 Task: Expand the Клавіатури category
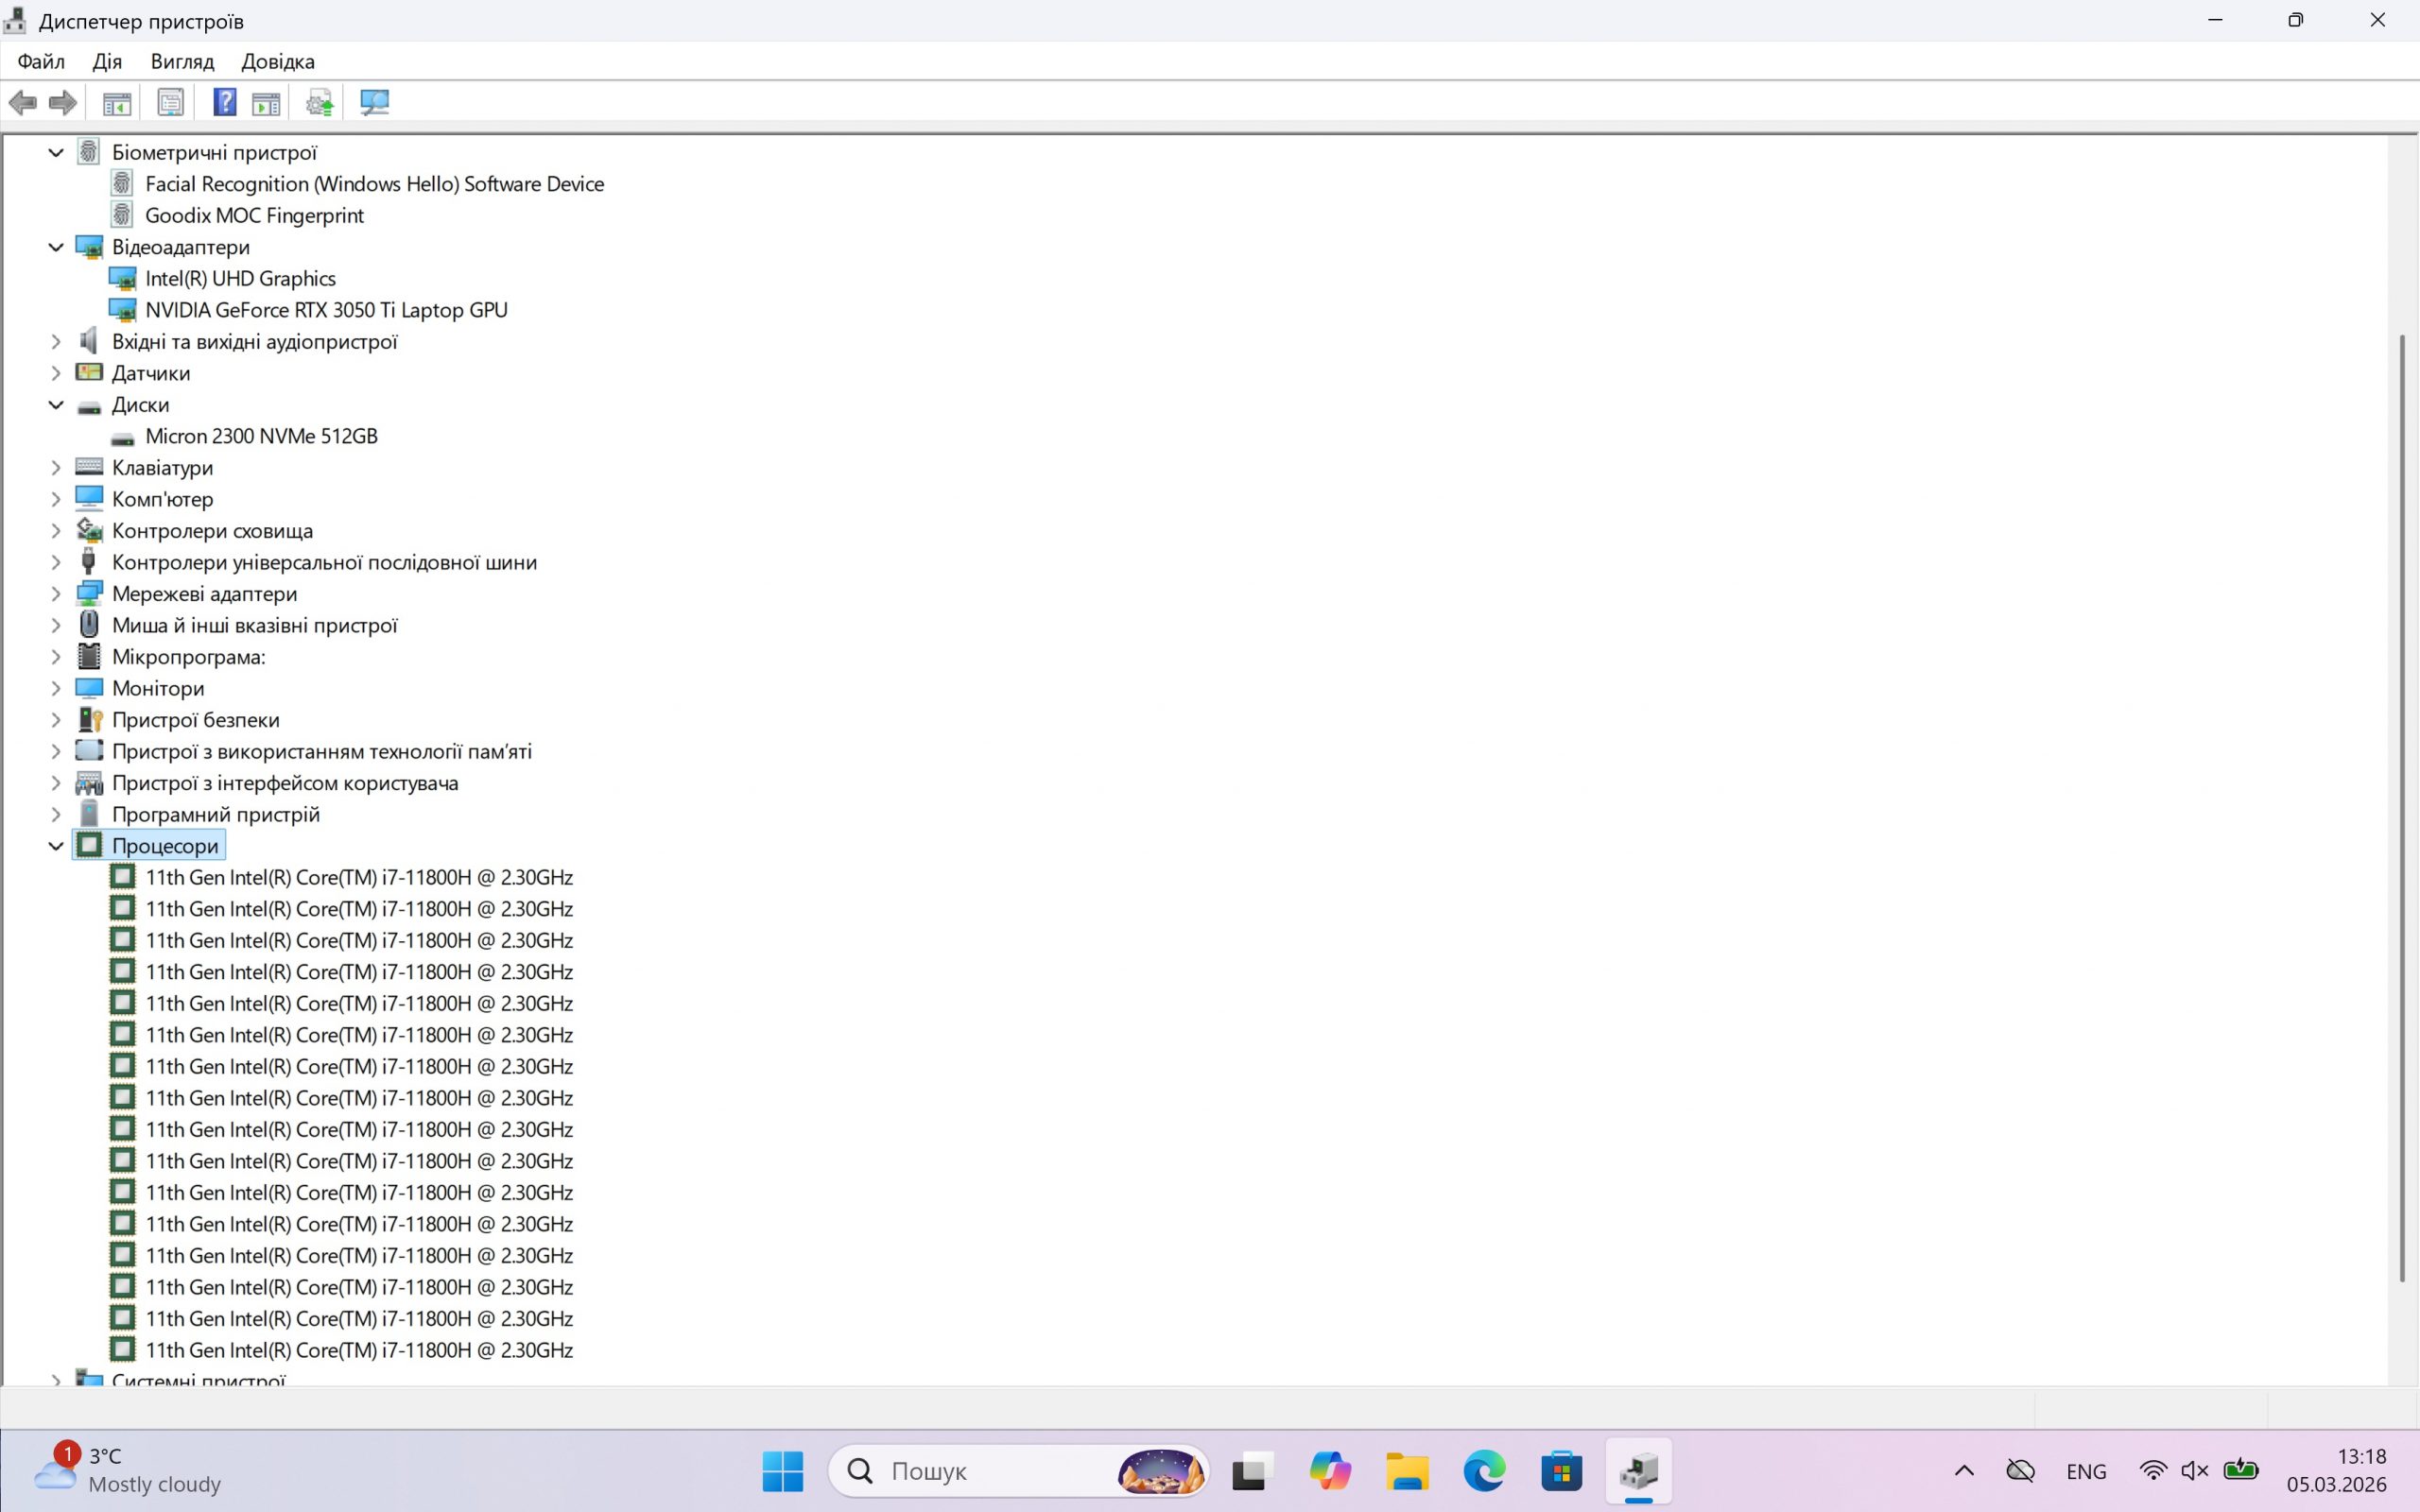coord(56,468)
